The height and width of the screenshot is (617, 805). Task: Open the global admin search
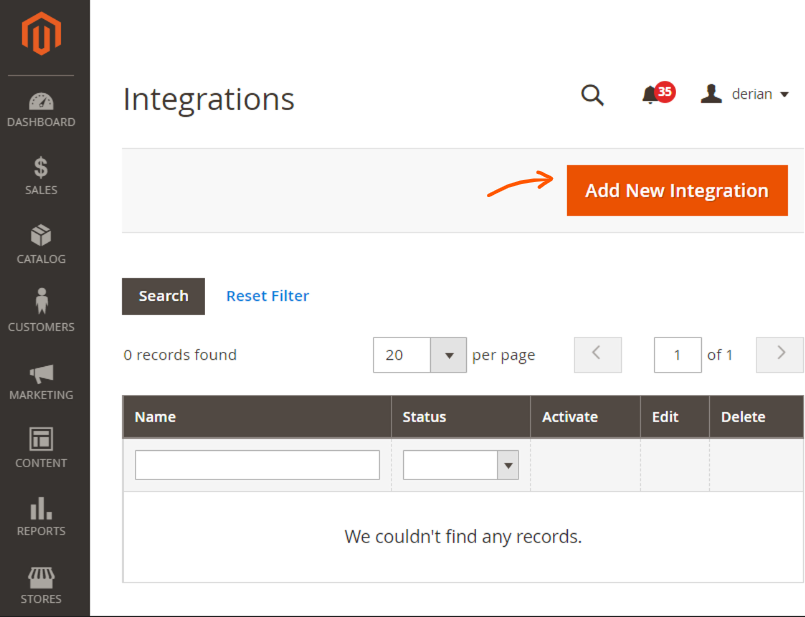pyautogui.click(x=592, y=95)
